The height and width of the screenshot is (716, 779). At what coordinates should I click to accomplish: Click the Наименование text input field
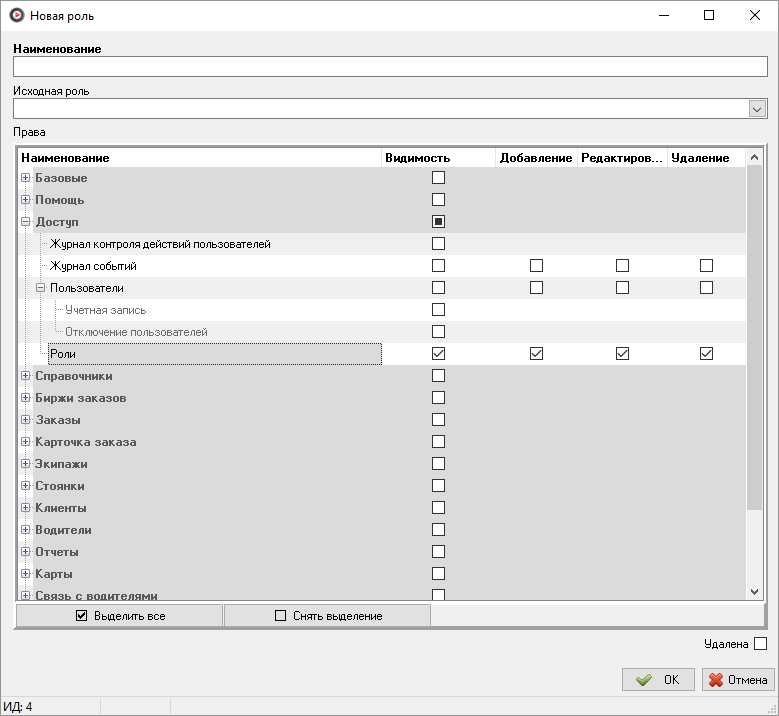pos(390,67)
